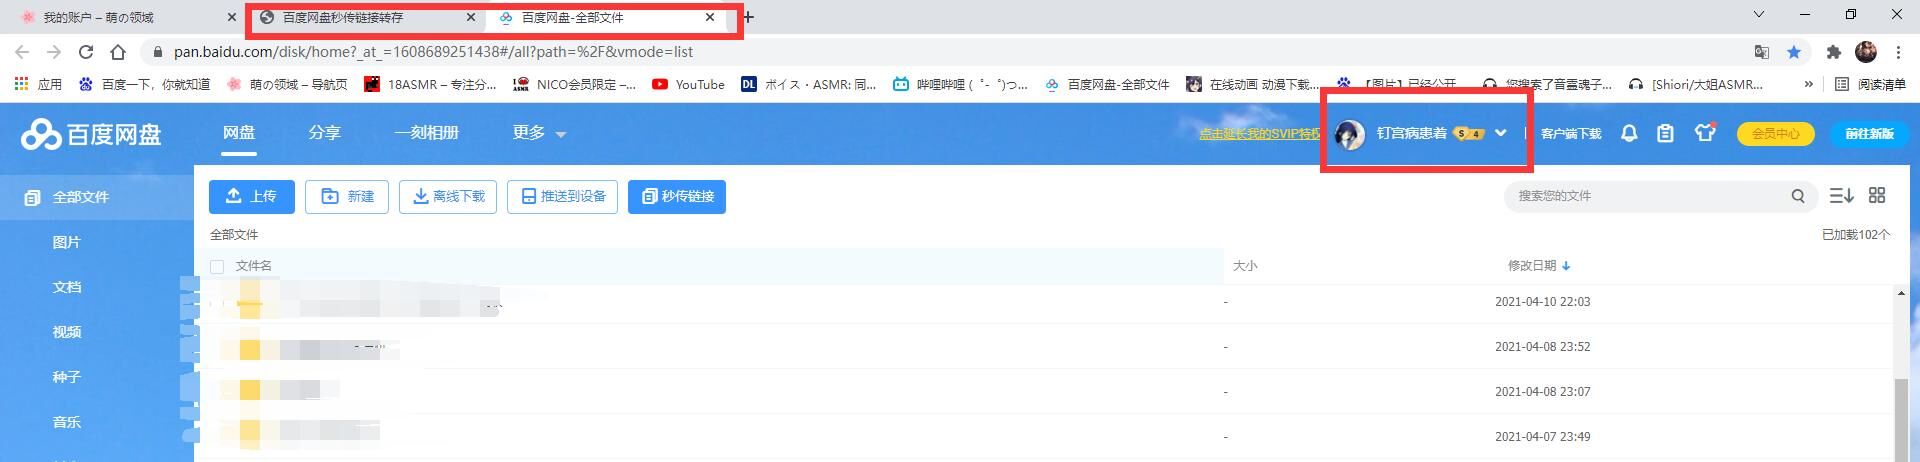Image resolution: width=1920 pixels, height=462 pixels.
Task: Toggle the select-all files checkbox
Action: tap(217, 266)
